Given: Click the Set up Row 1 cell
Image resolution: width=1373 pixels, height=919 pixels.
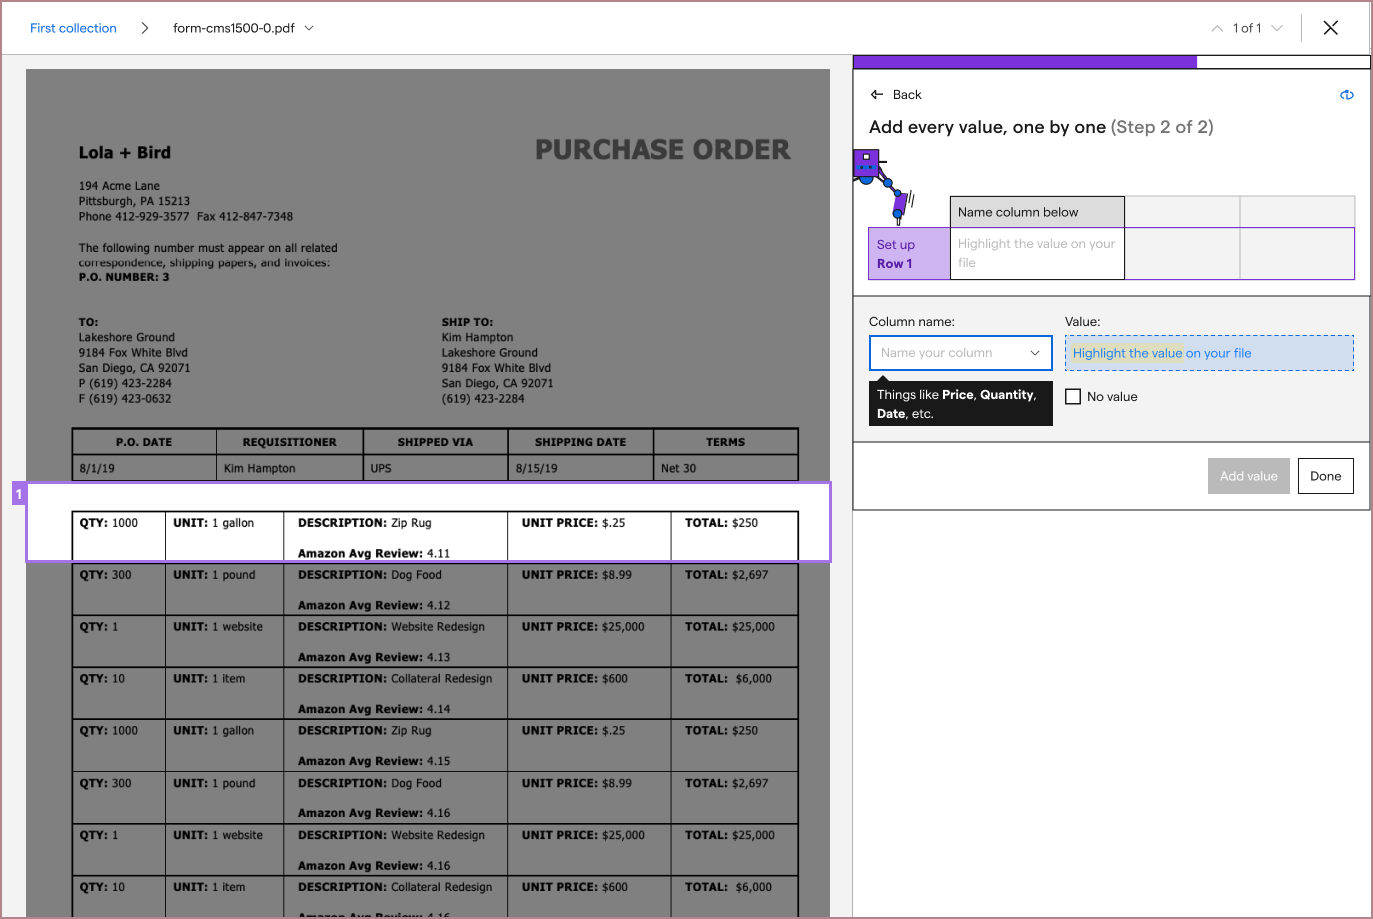Looking at the screenshot, I should 908,253.
